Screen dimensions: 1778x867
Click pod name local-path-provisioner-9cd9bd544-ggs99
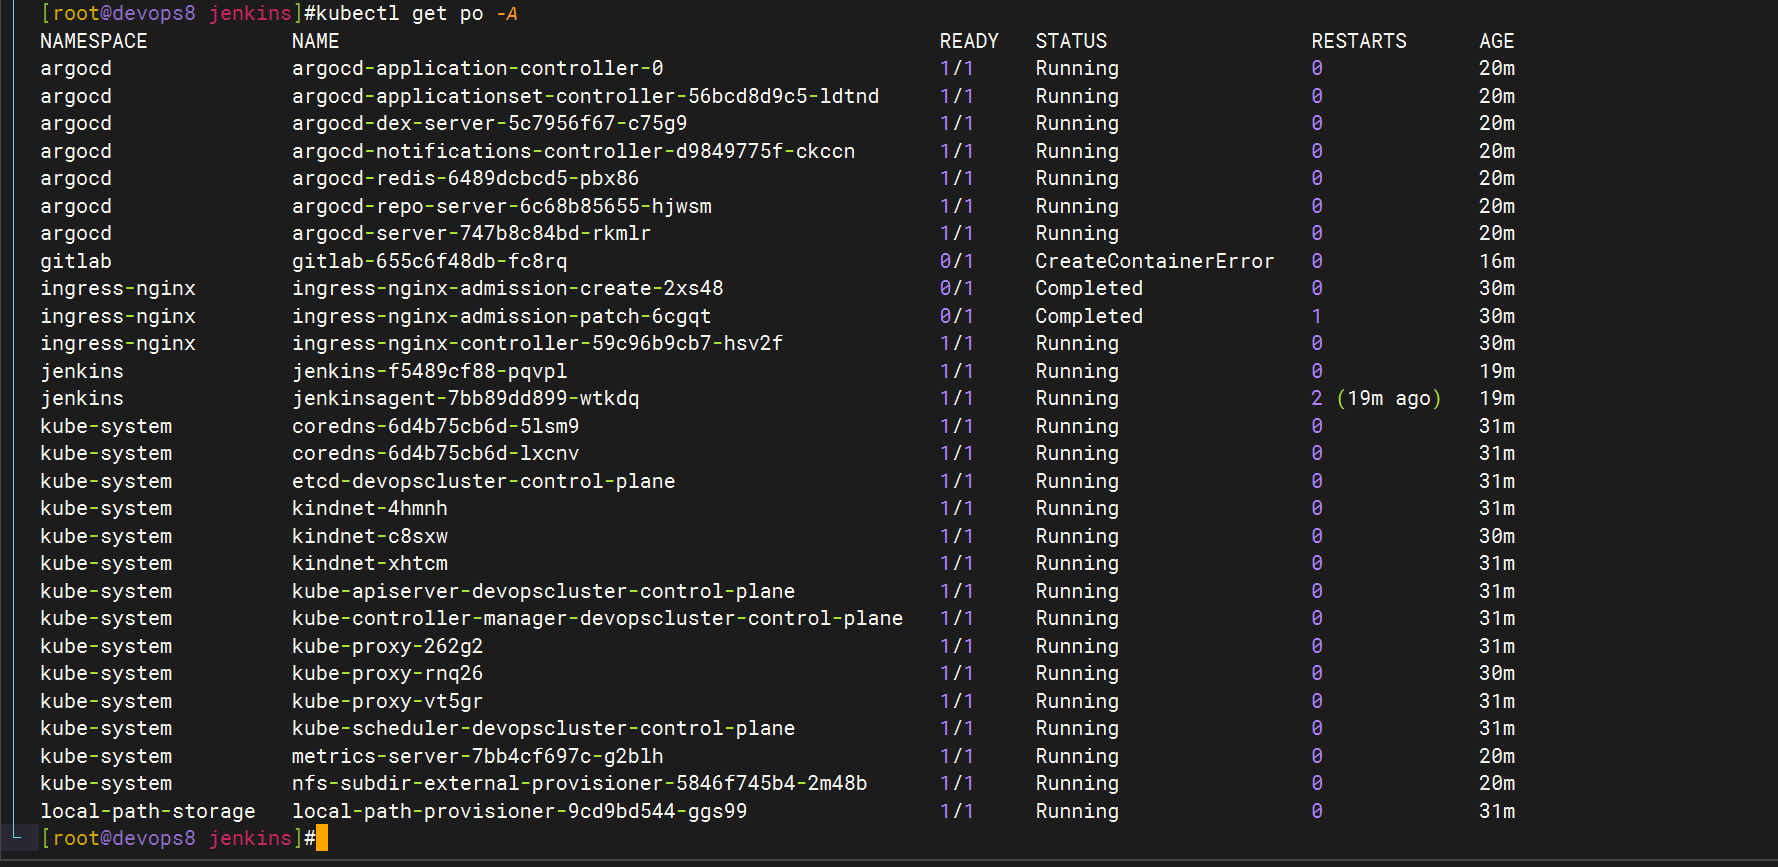[520, 811]
